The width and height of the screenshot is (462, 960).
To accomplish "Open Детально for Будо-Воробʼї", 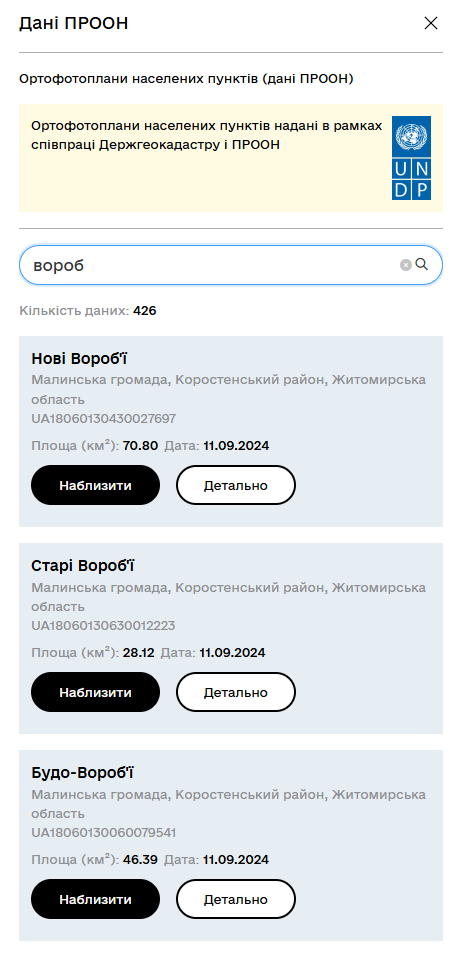I will (236, 899).
